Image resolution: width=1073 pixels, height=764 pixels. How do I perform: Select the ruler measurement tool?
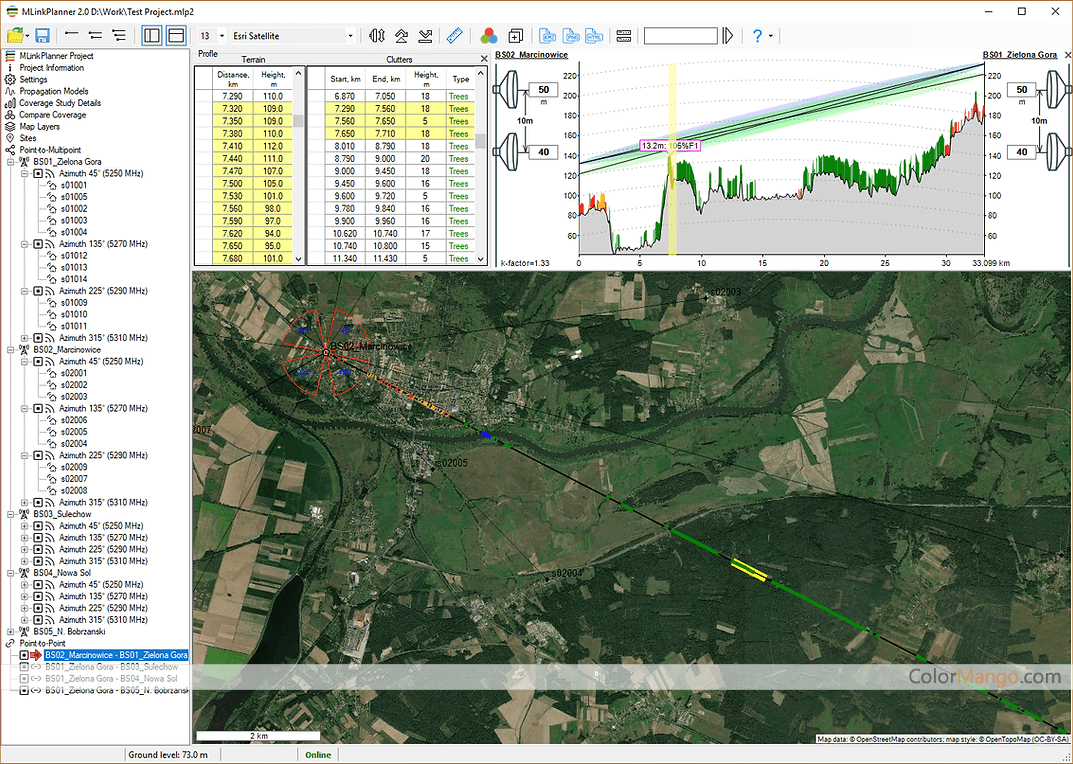[454, 35]
